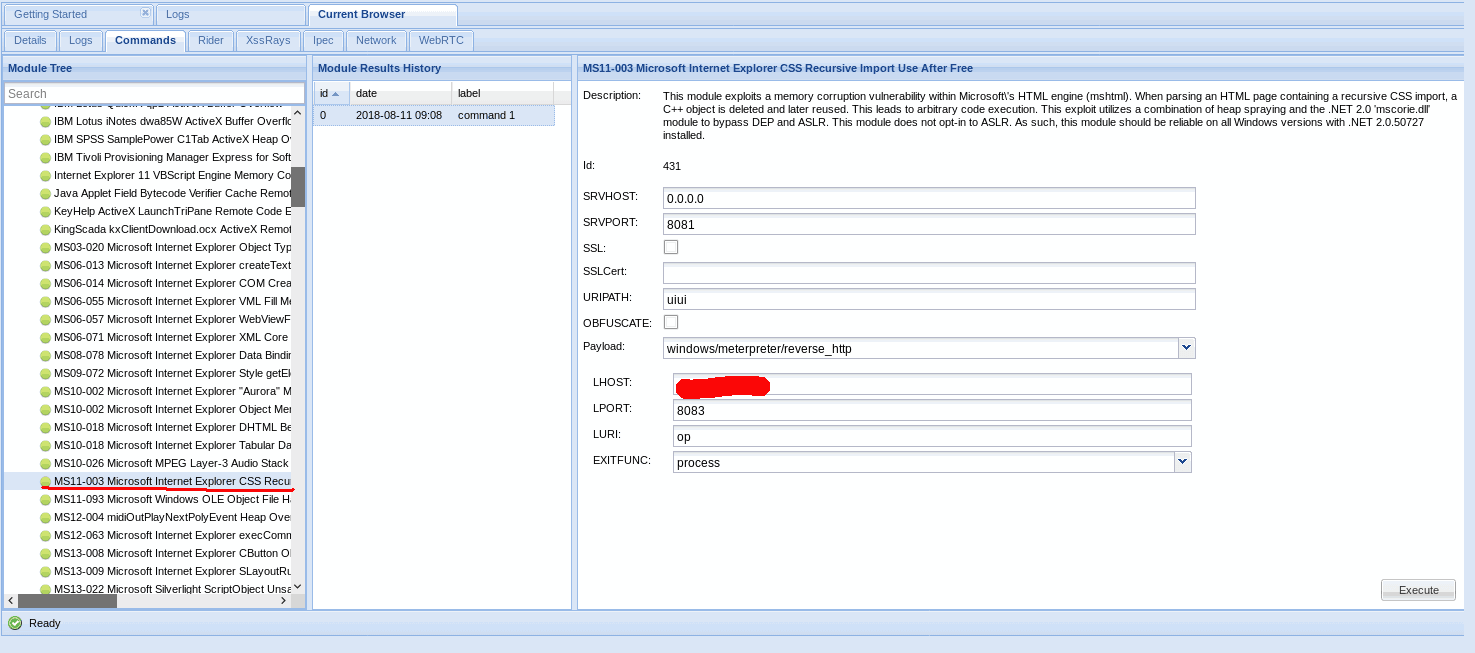1475x653 pixels.
Task: Click the SRVHOST input field
Action: [x=929, y=198]
